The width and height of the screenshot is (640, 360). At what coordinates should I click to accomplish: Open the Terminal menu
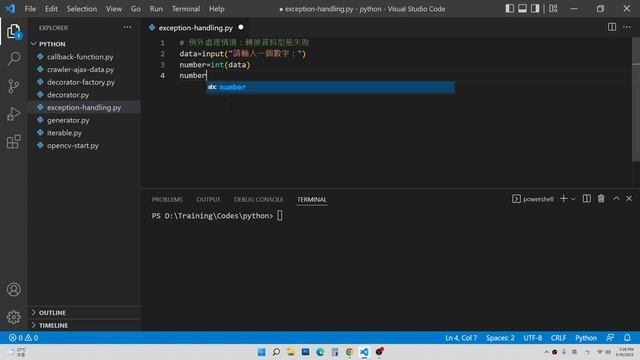[x=186, y=9]
